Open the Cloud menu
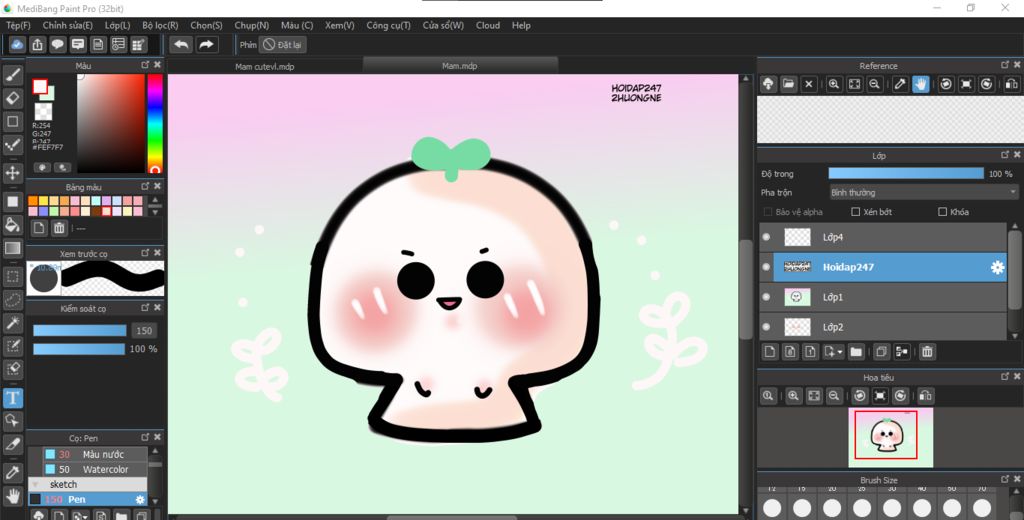The image size is (1024, 520). pyautogui.click(x=488, y=25)
